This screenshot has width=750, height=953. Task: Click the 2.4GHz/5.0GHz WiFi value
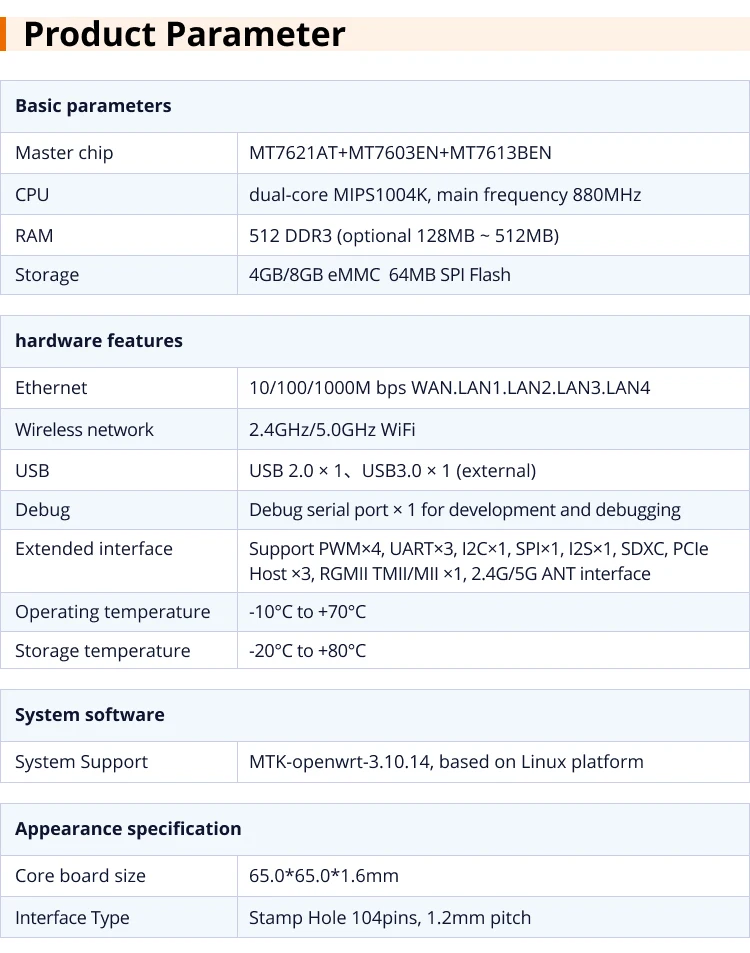click(x=332, y=430)
